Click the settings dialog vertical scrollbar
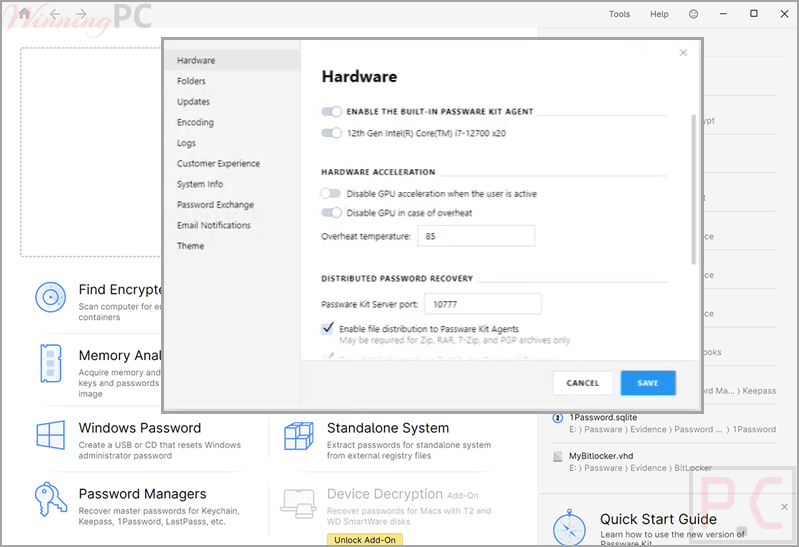The image size is (799, 547). [x=693, y=189]
